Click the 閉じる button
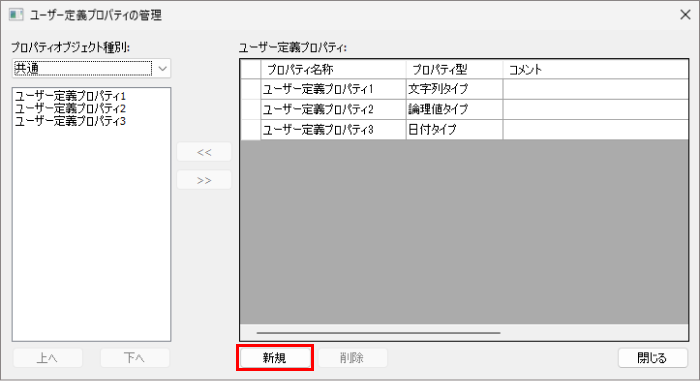Image resolution: width=700 pixels, height=381 pixels. (652, 358)
